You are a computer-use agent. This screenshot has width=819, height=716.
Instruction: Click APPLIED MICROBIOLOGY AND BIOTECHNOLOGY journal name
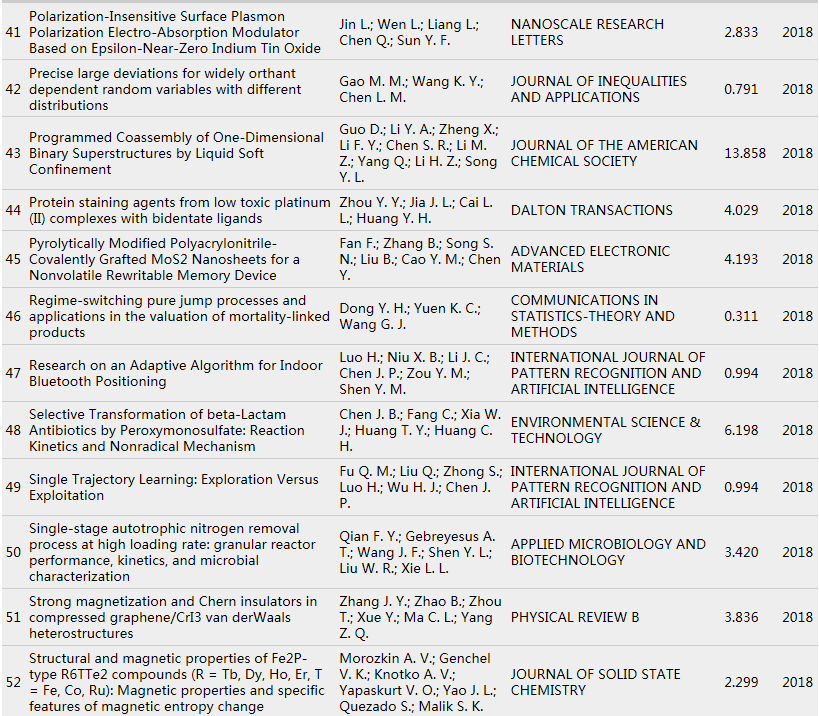pyautogui.click(x=607, y=552)
